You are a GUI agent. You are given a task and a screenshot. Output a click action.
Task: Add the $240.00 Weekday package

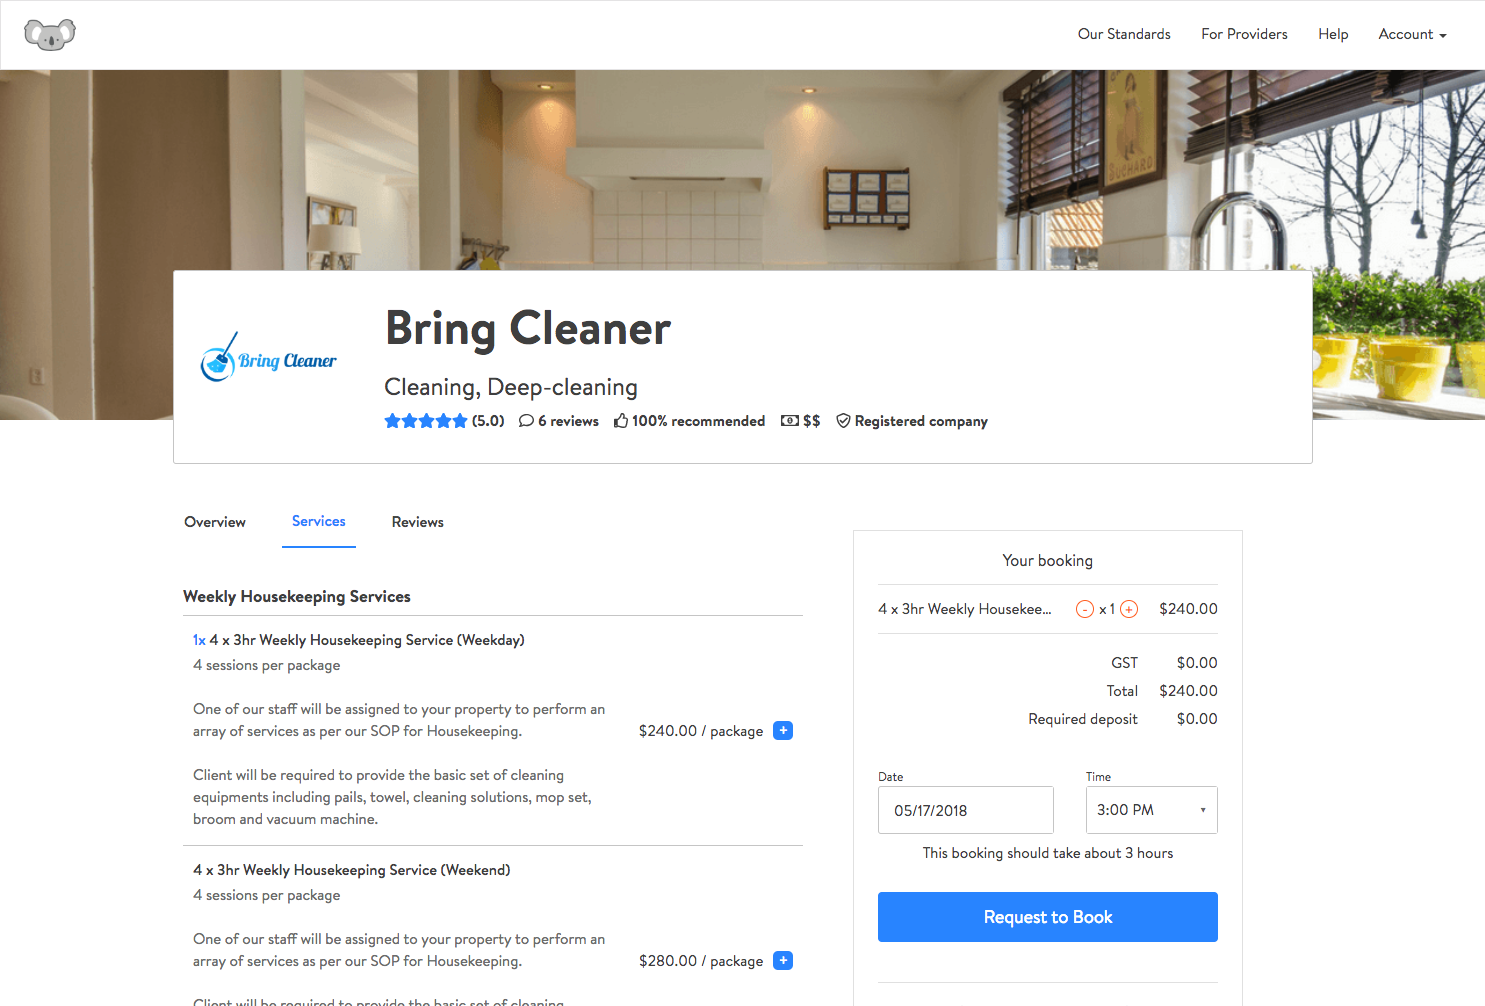(784, 730)
